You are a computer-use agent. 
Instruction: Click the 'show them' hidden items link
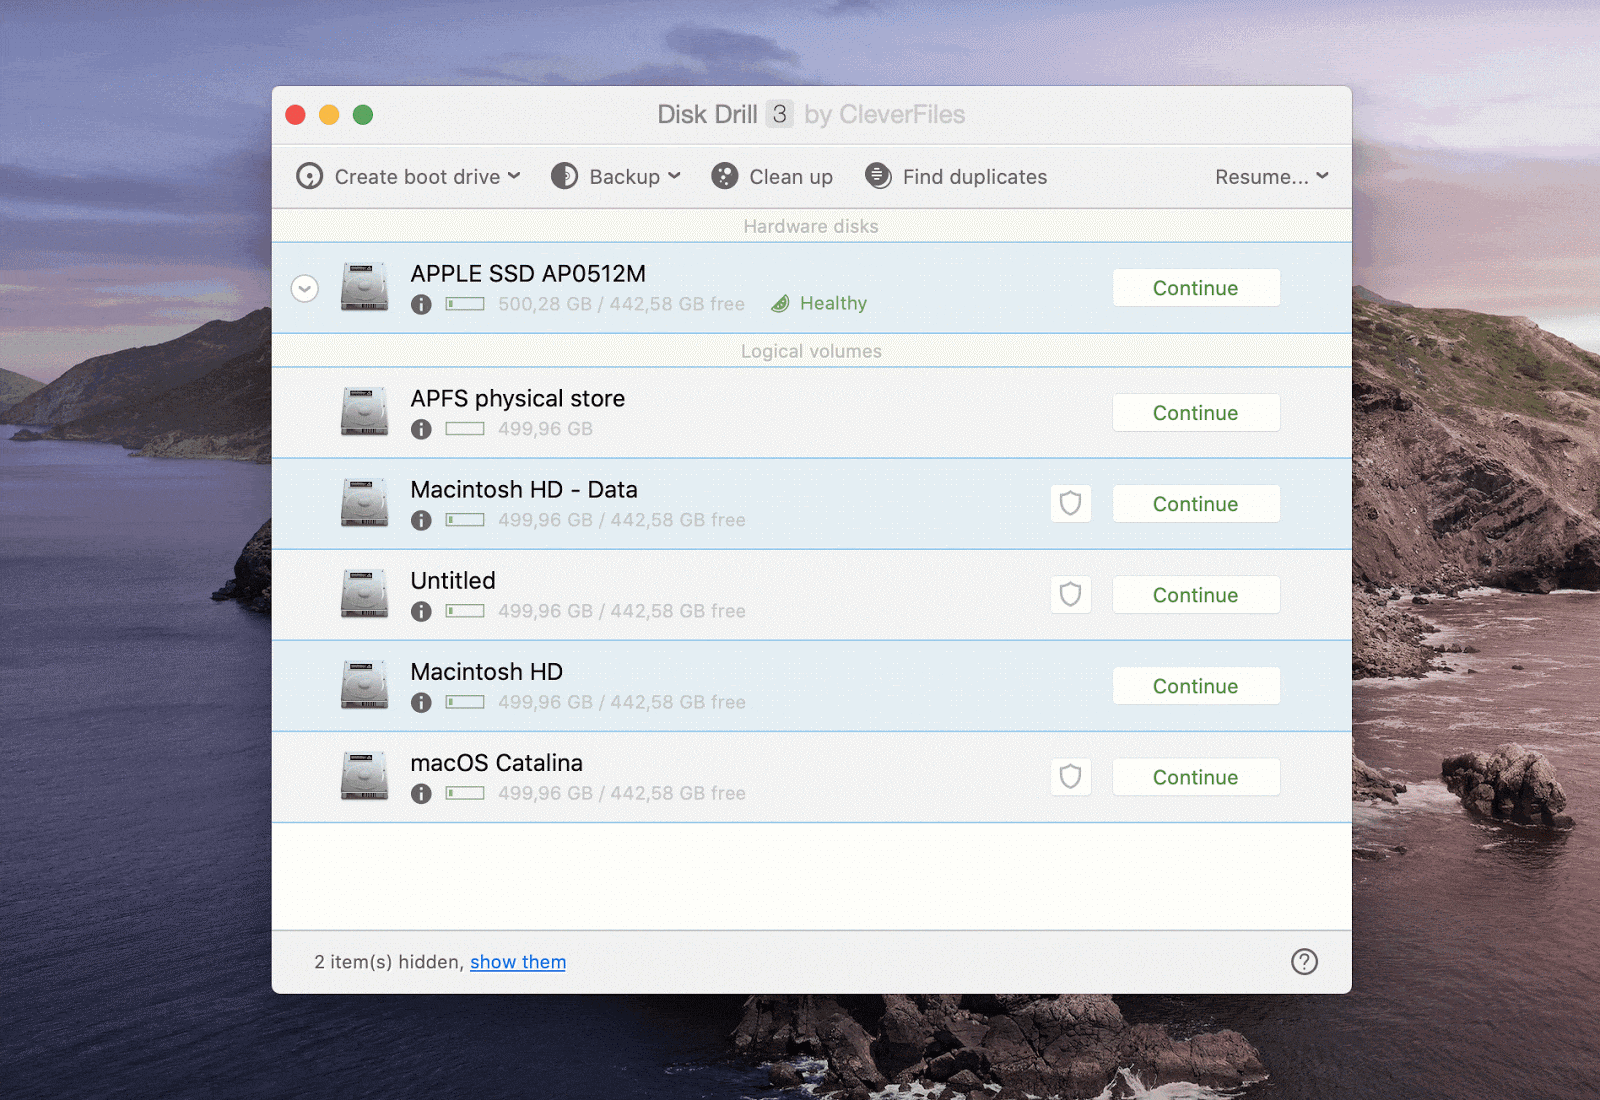click(x=518, y=962)
